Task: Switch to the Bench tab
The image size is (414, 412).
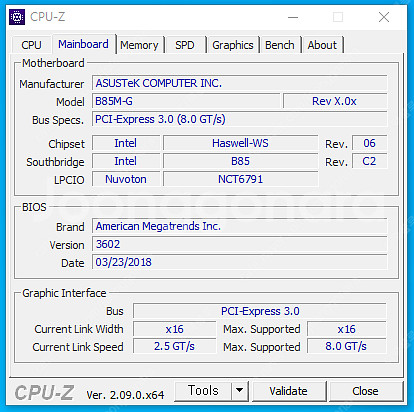Action: (280, 45)
